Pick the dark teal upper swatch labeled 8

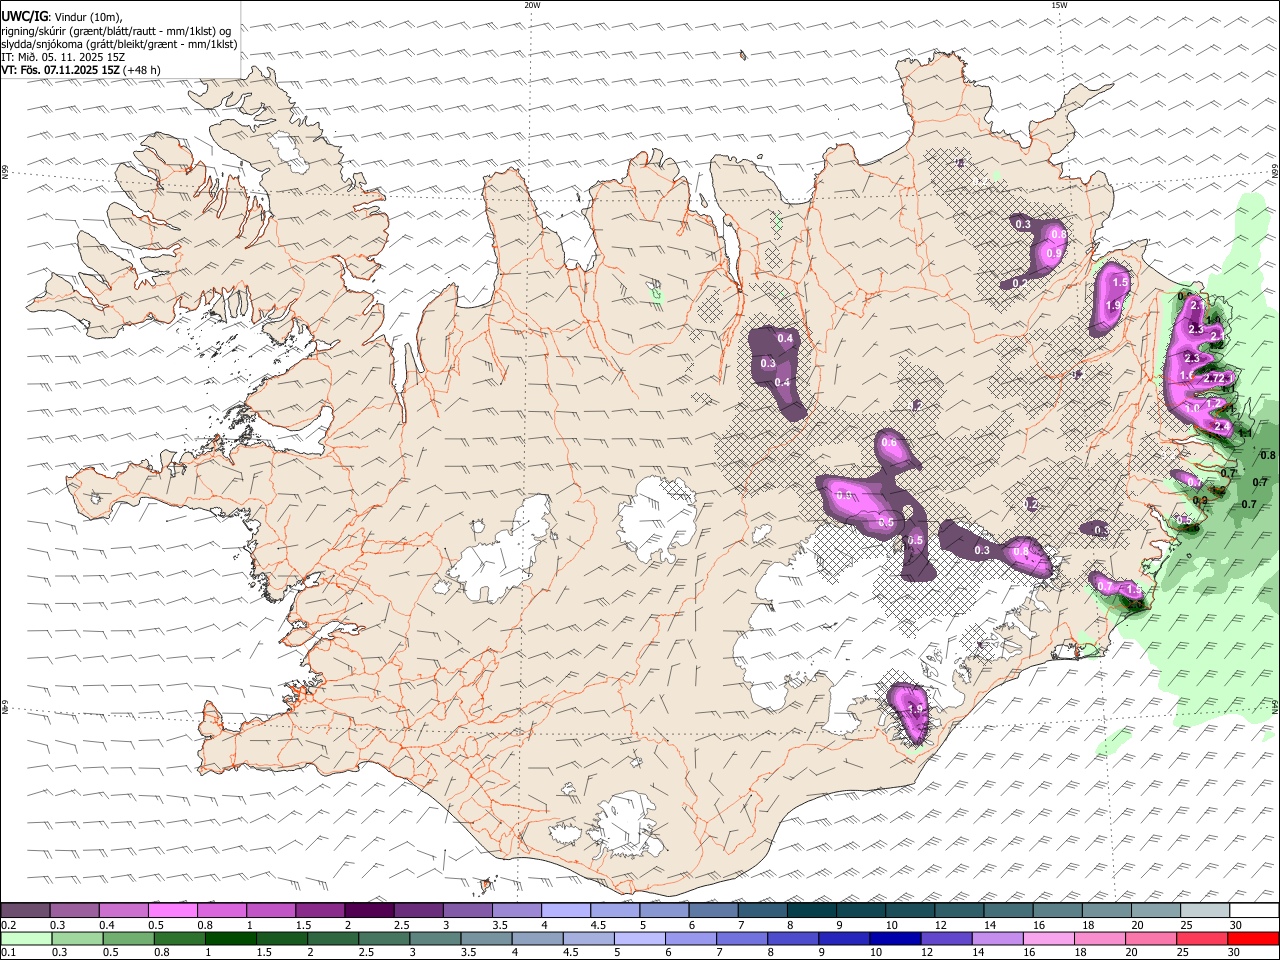[x=811, y=911]
